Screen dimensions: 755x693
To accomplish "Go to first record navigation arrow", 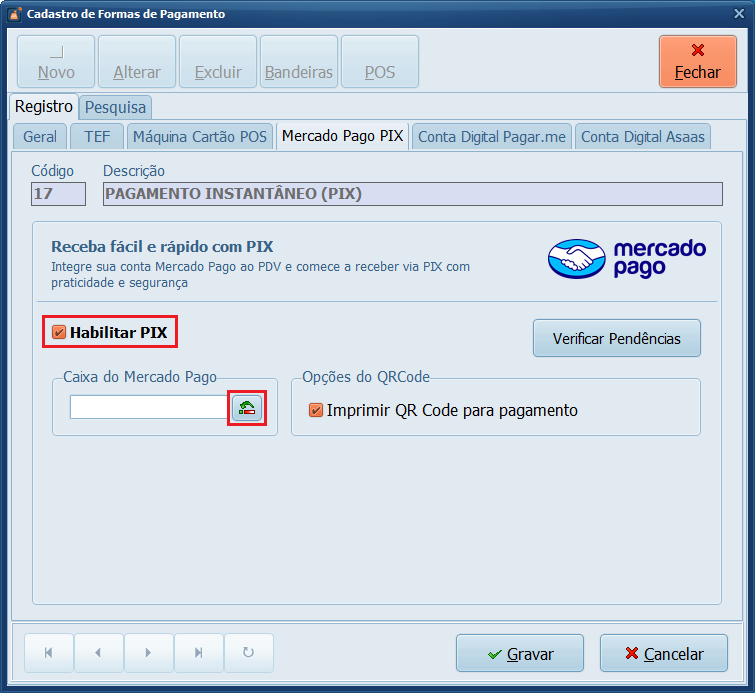I will (x=48, y=653).
